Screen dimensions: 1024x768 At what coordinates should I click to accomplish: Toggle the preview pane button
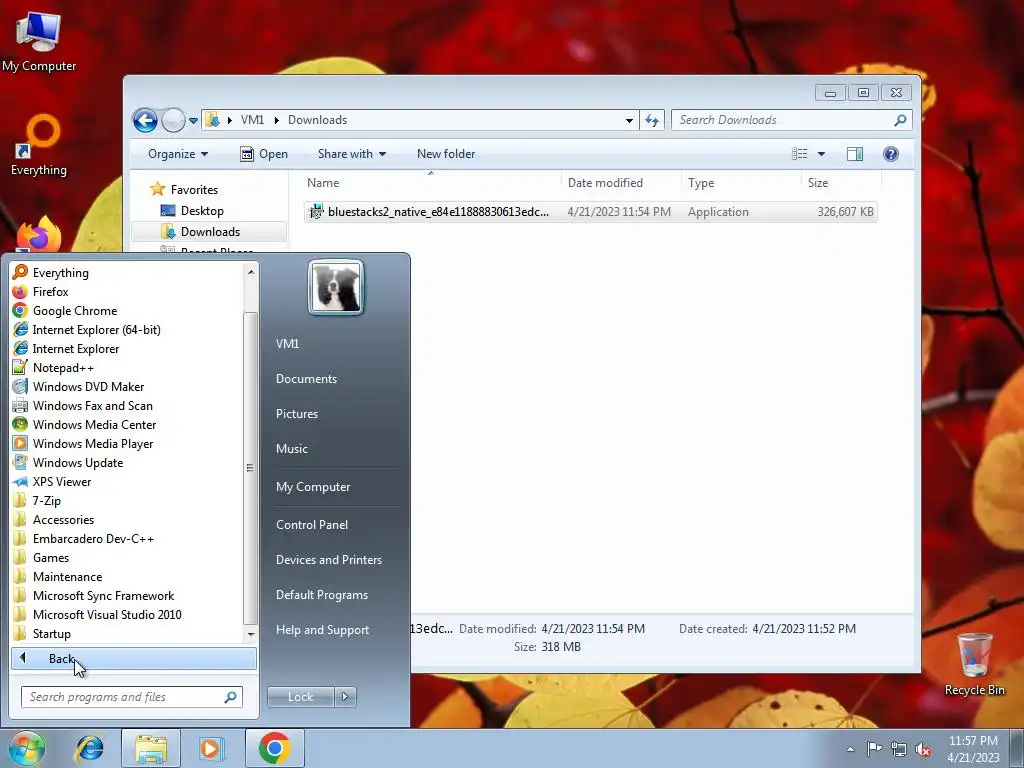pos(854,153)
